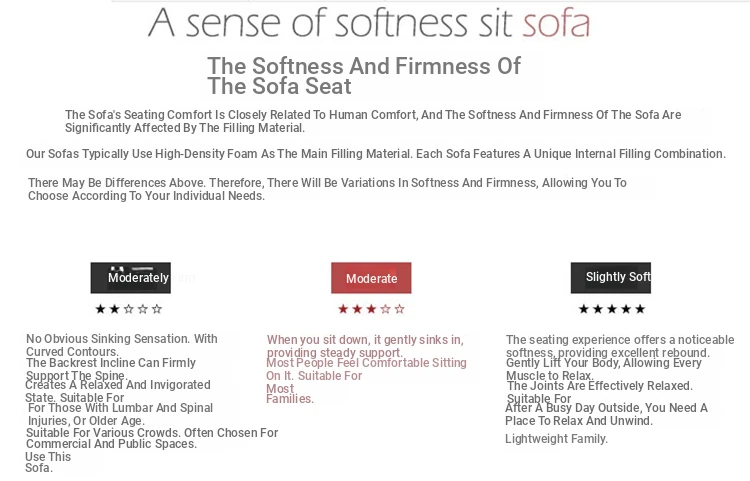
Task: Choose the "Slightly Soft" badge
Action: click(x=611, y=277)
